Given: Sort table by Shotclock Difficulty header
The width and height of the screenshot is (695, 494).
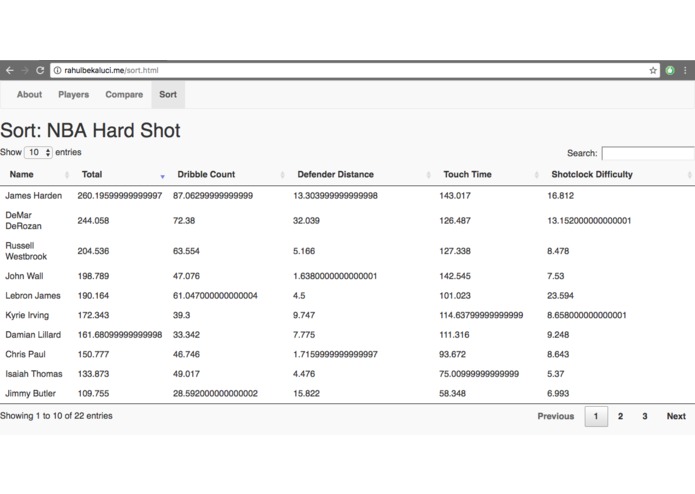Looking at the screenshot, I should [620, 175].
